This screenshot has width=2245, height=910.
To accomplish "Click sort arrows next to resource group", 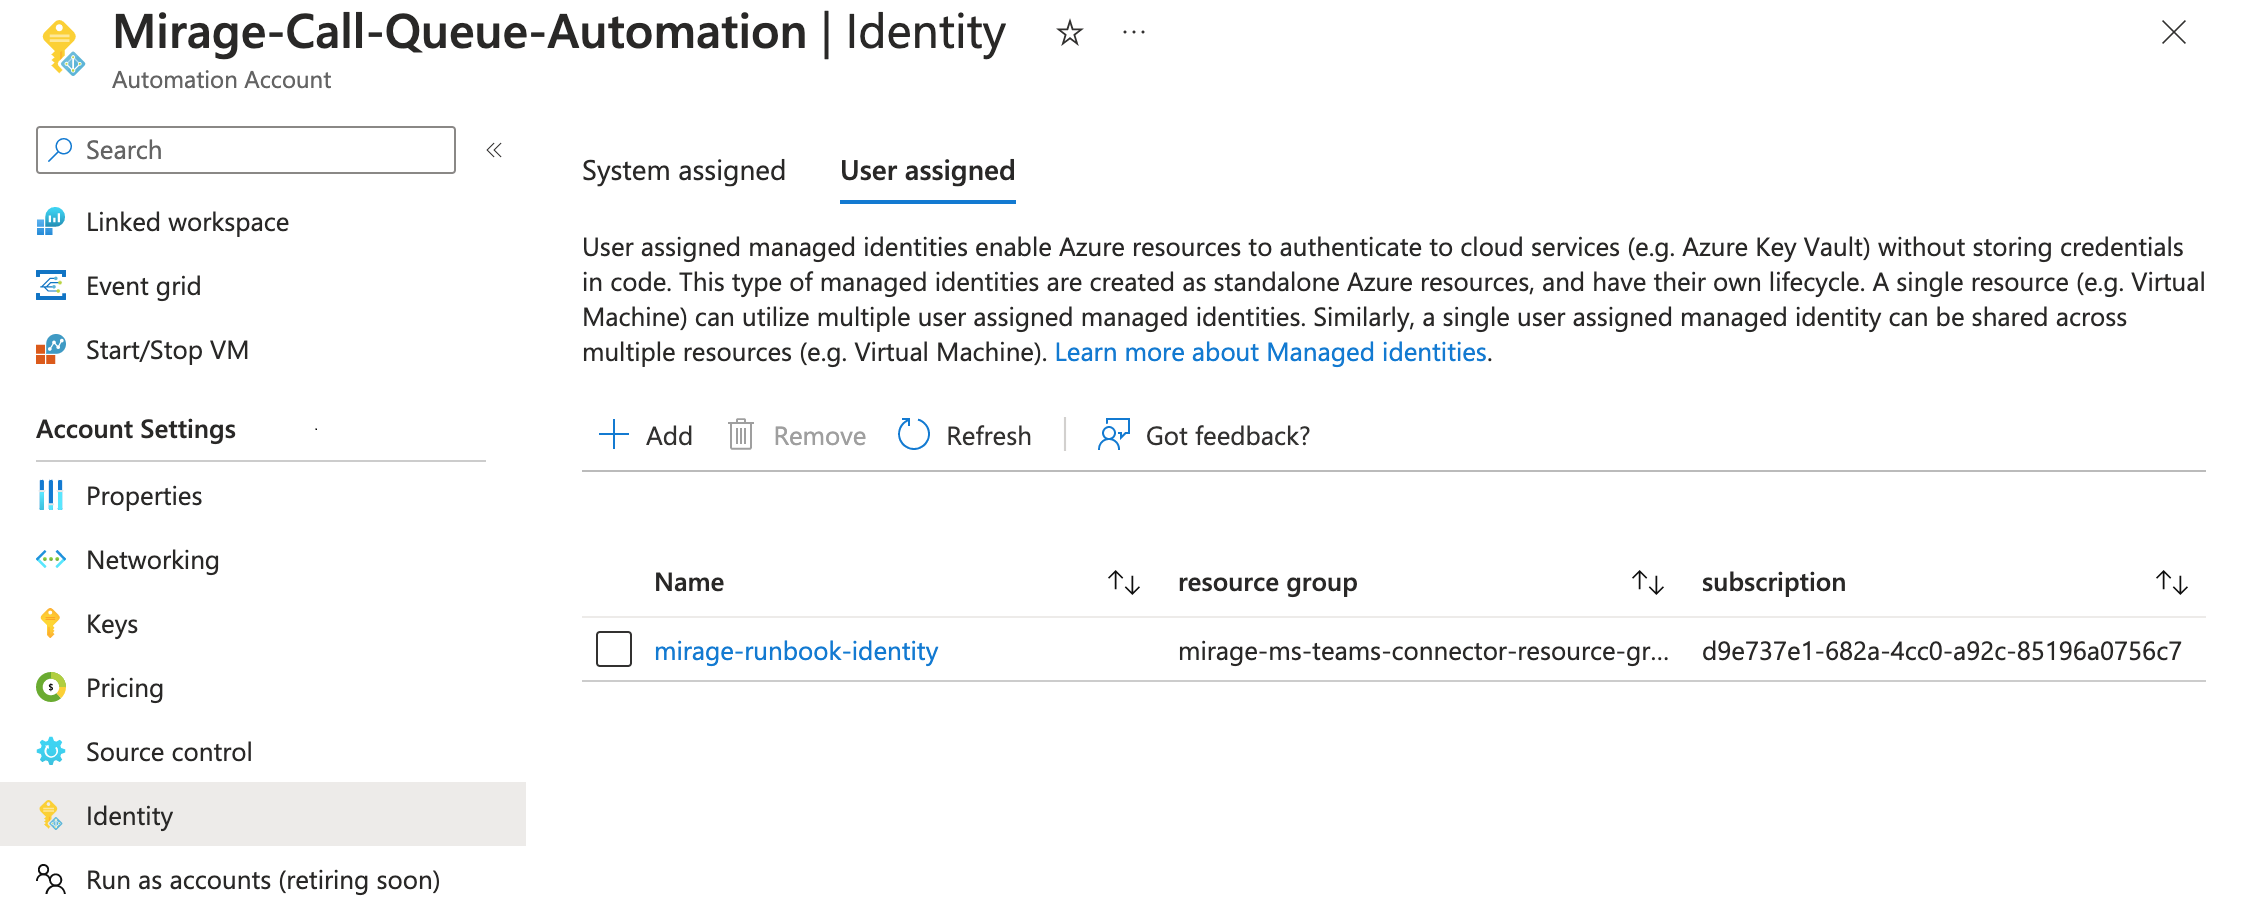I will (1648, 582).
